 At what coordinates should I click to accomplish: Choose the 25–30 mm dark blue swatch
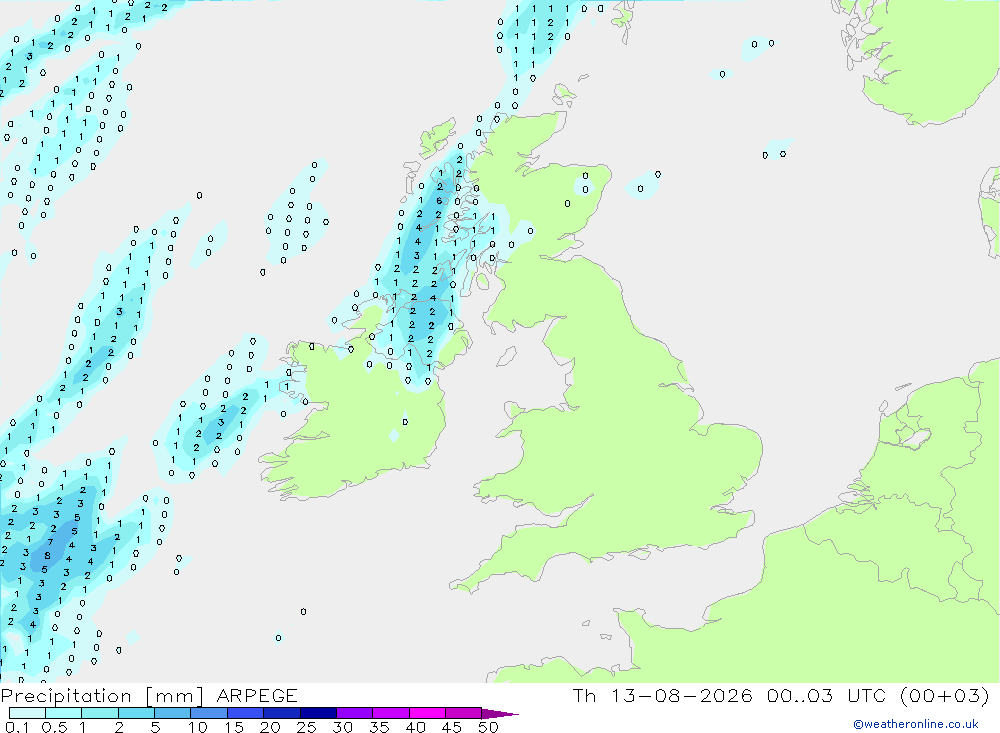pyautogui.click(x=318, y=713)
